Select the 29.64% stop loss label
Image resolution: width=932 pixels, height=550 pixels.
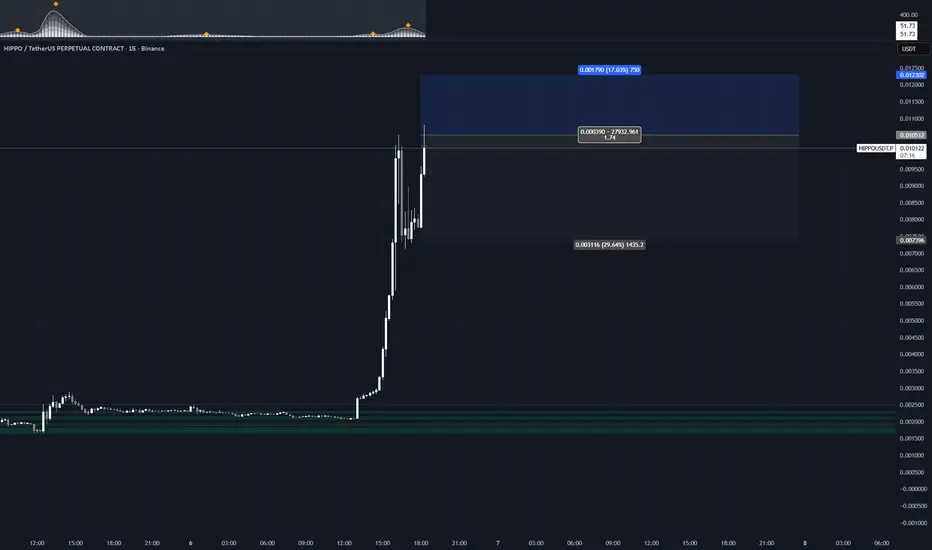tap(609, 244)
